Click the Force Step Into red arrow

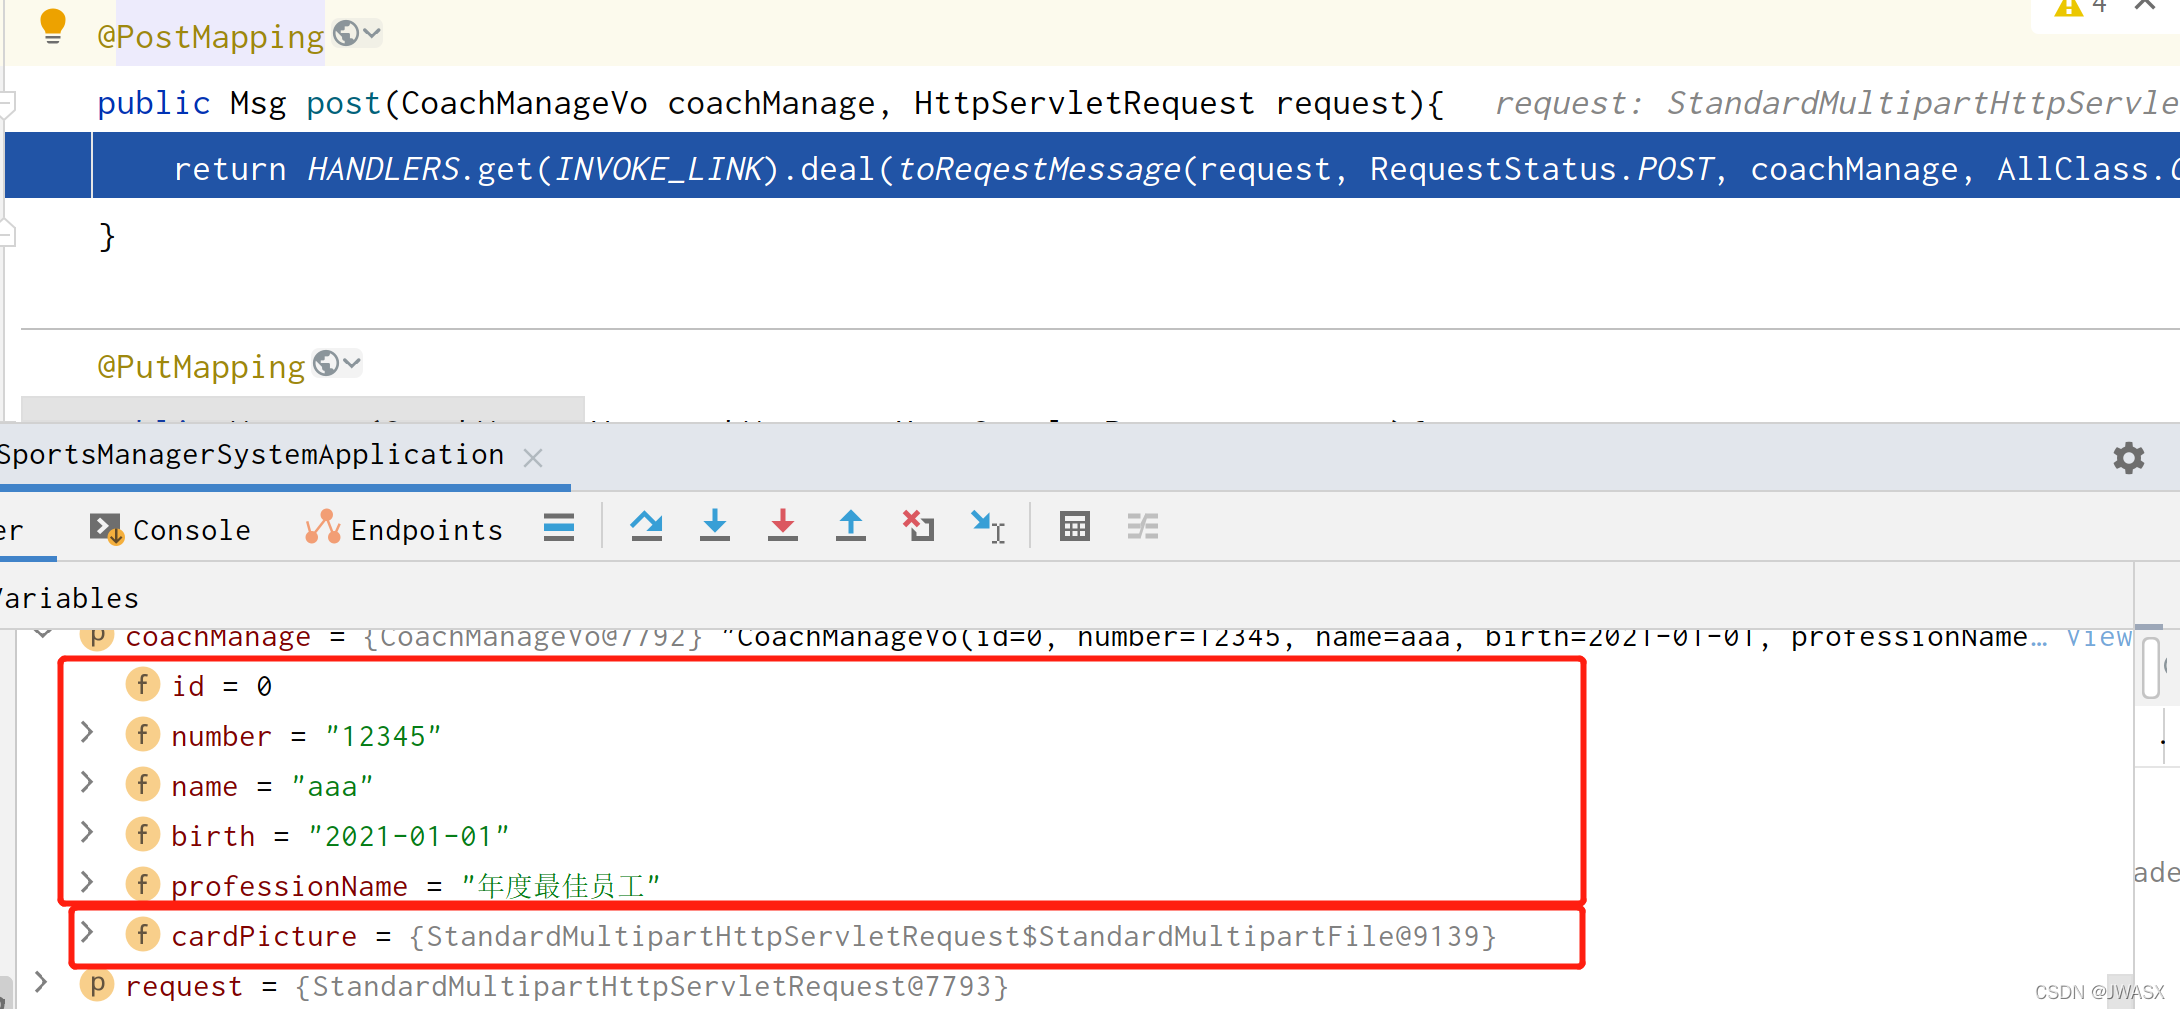pyautogui.click(x=783, y=526)
